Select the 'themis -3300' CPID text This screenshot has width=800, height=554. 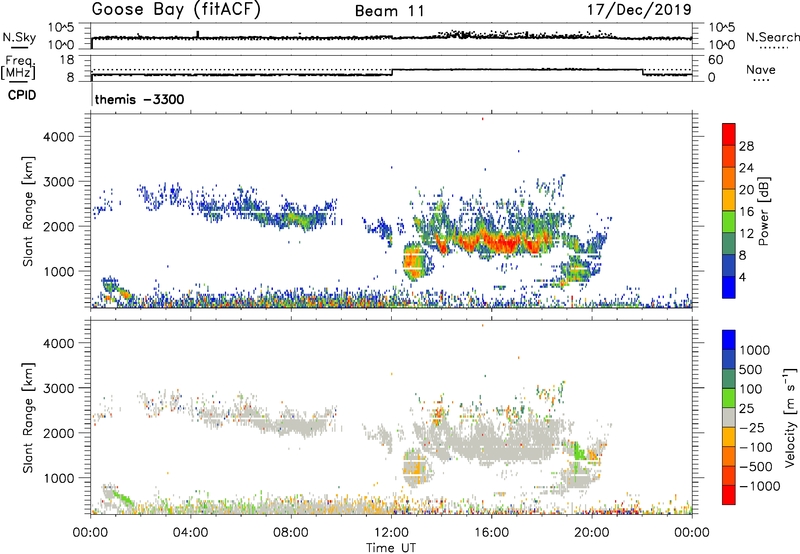pyautogui.click(x=139, y=99)
